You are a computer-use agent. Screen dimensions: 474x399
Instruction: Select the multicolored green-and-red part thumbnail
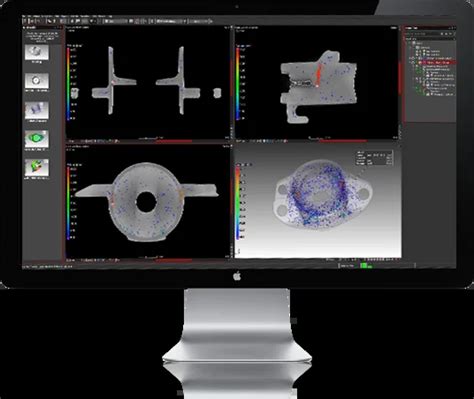tap(37, 168)
